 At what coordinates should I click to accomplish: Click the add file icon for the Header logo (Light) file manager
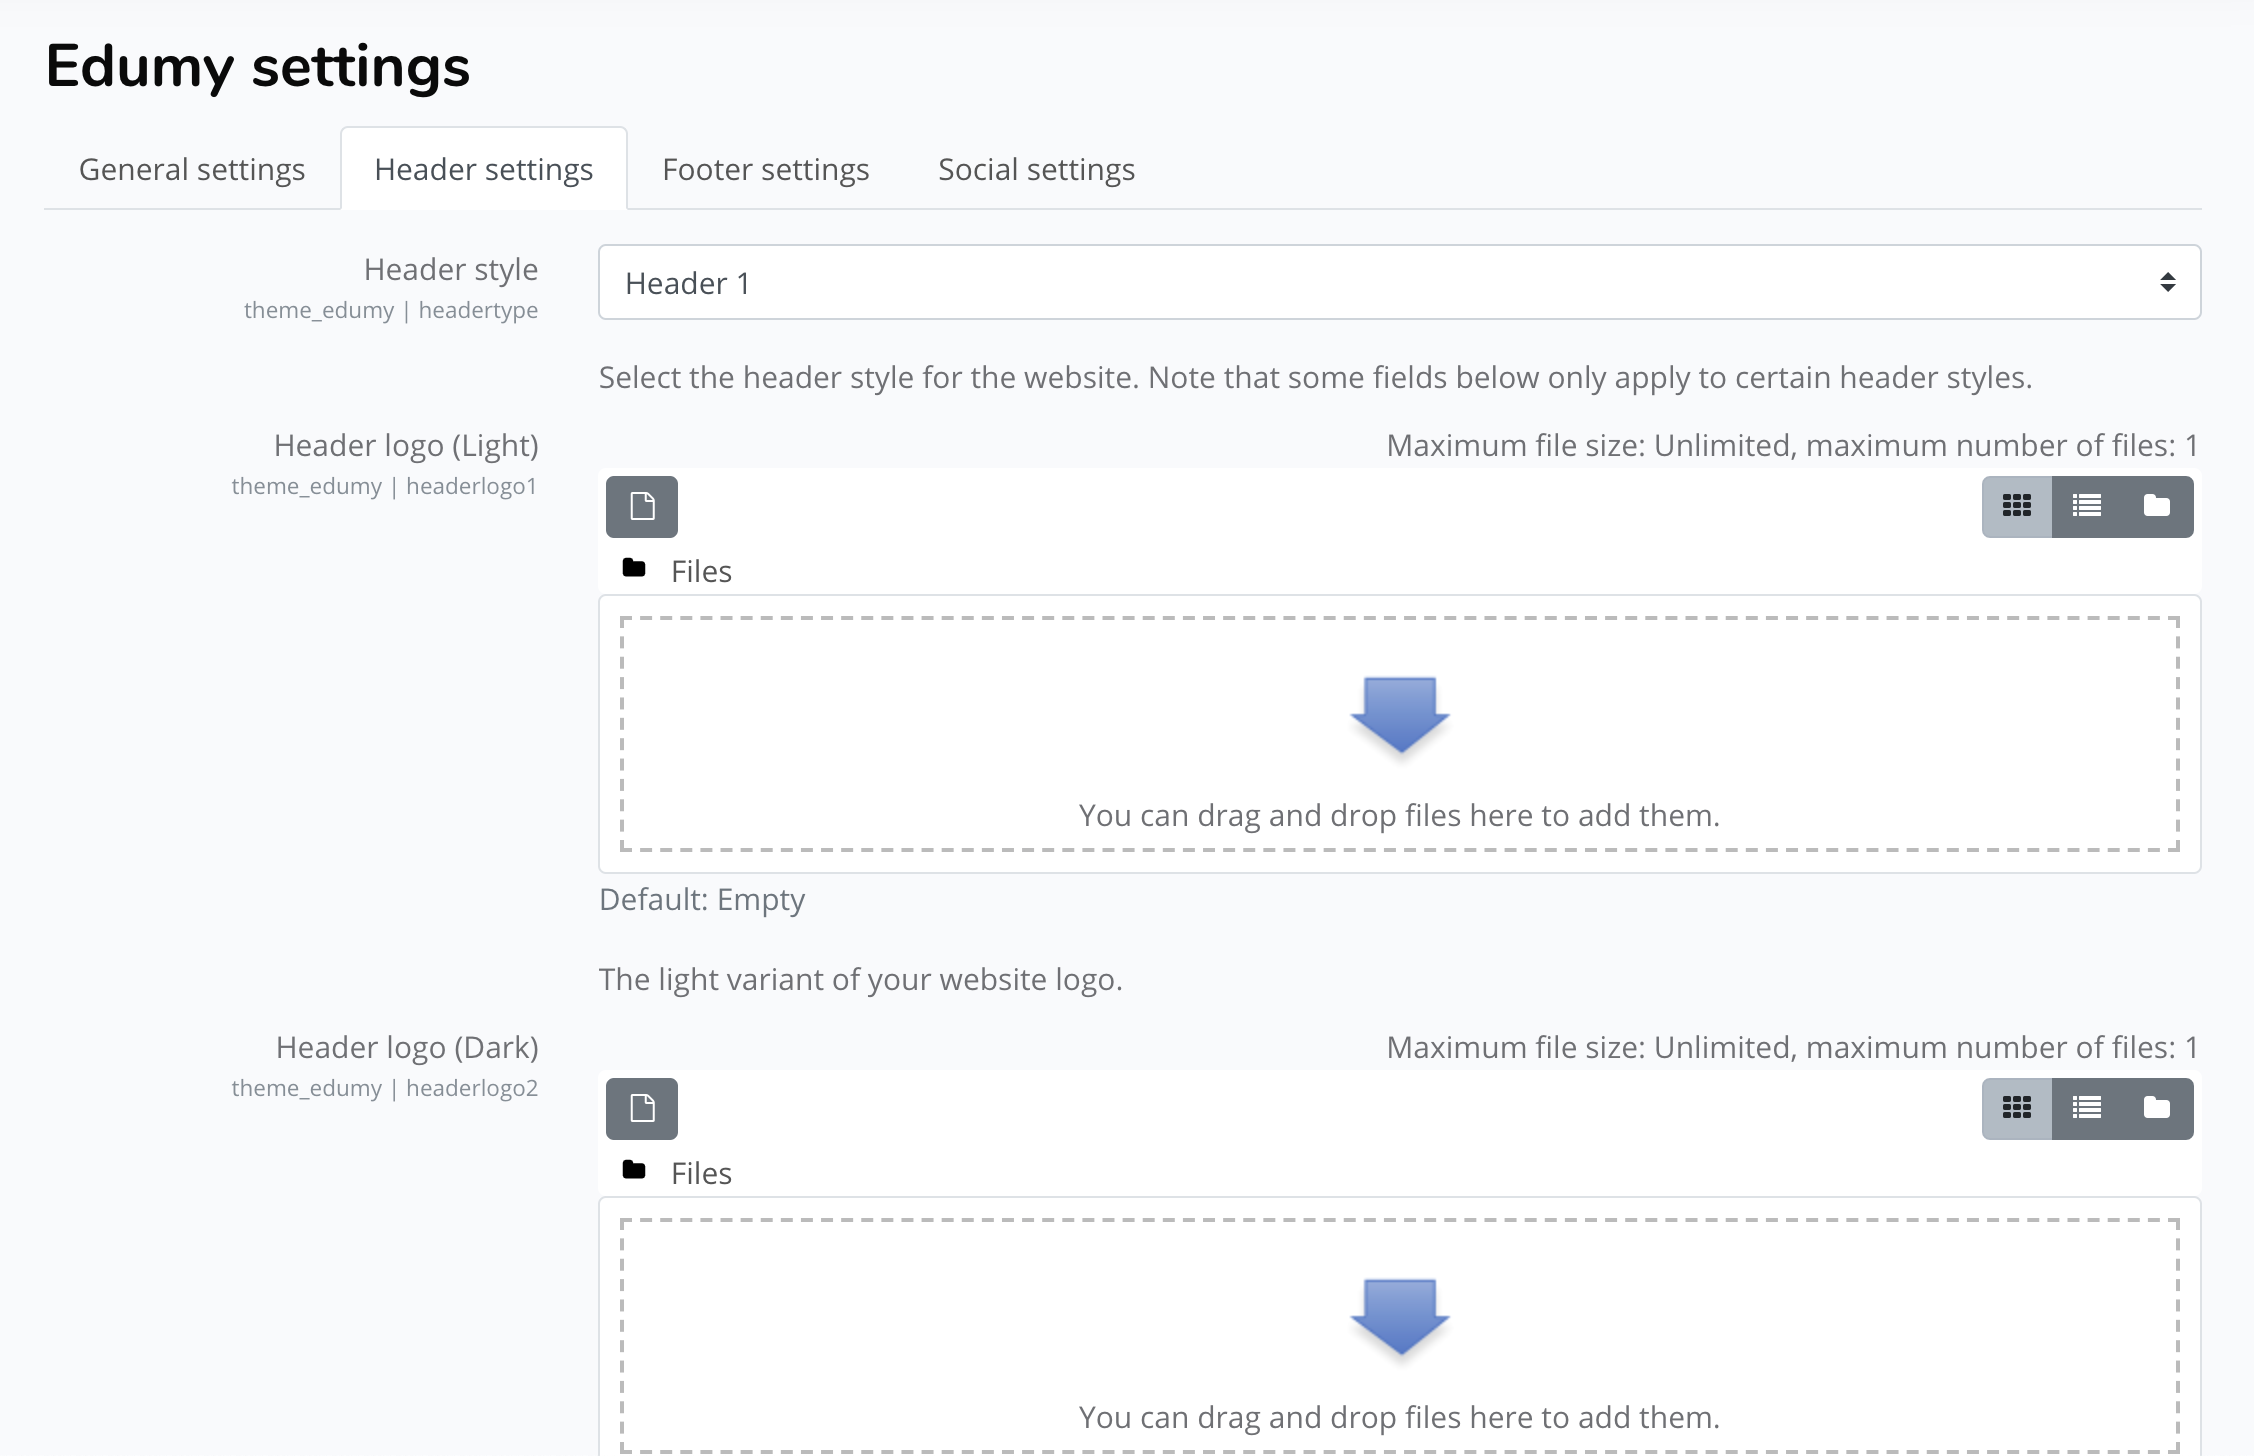point(642,507)
